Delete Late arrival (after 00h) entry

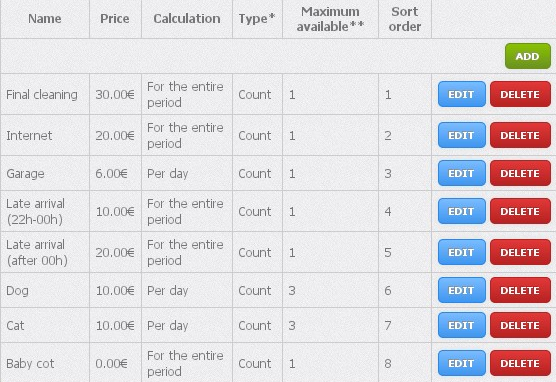(x=520, y=252)
